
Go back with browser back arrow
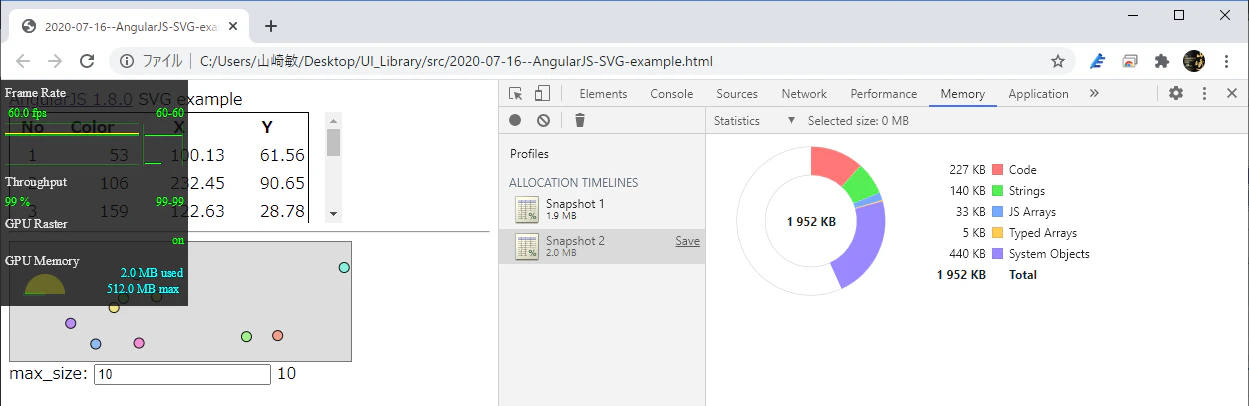coord(23,61)
